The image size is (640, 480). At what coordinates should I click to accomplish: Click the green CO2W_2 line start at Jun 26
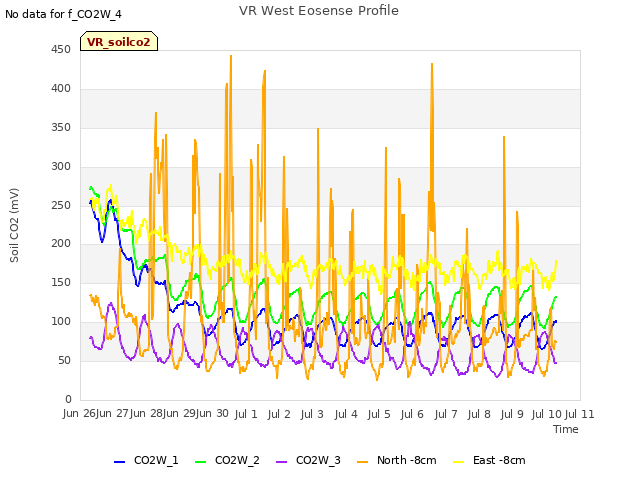[x=91, y=187]
